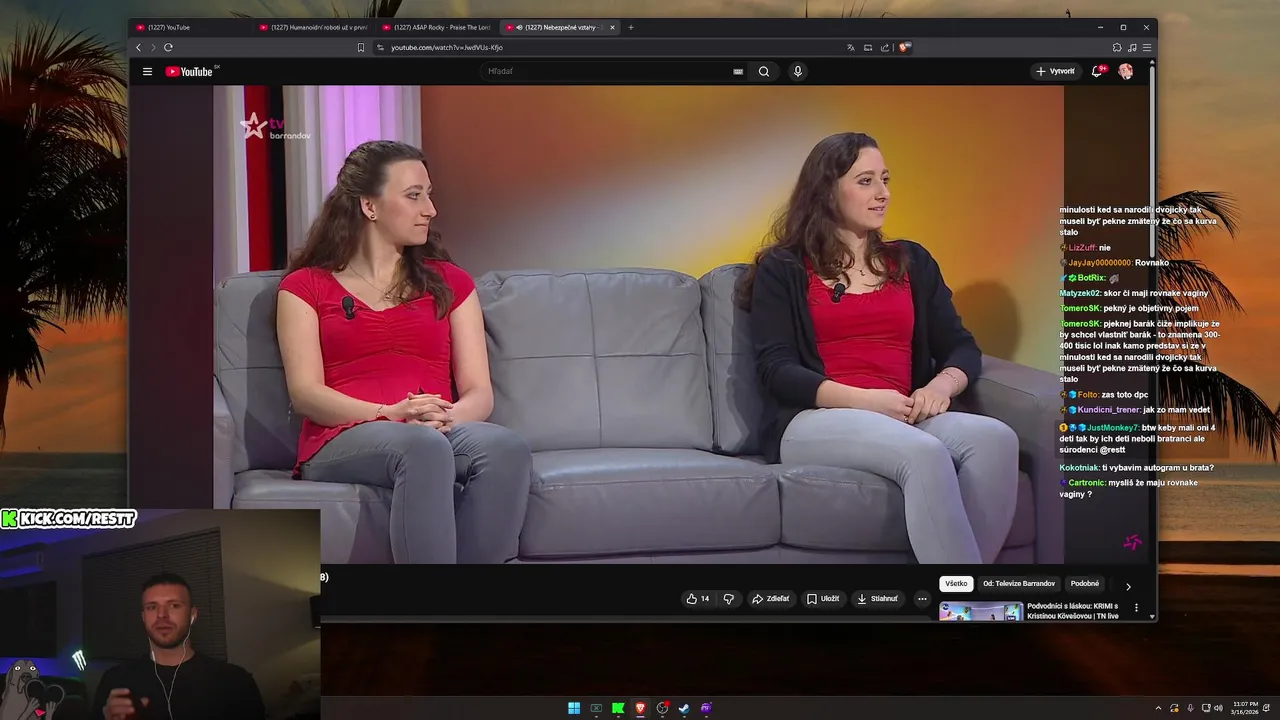Click the address bar URL field

(x=610, y=47)
